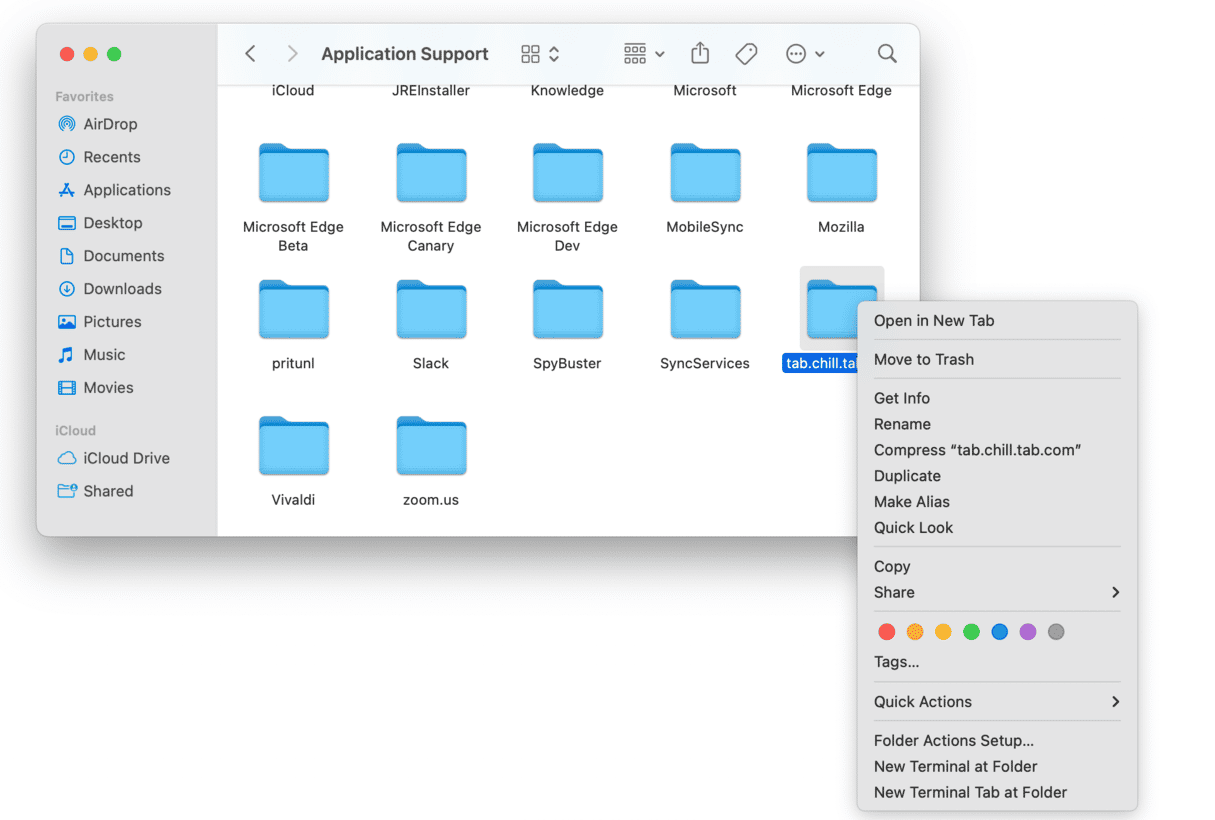
Task: Go back with the left chevron button
Action: 251,54
